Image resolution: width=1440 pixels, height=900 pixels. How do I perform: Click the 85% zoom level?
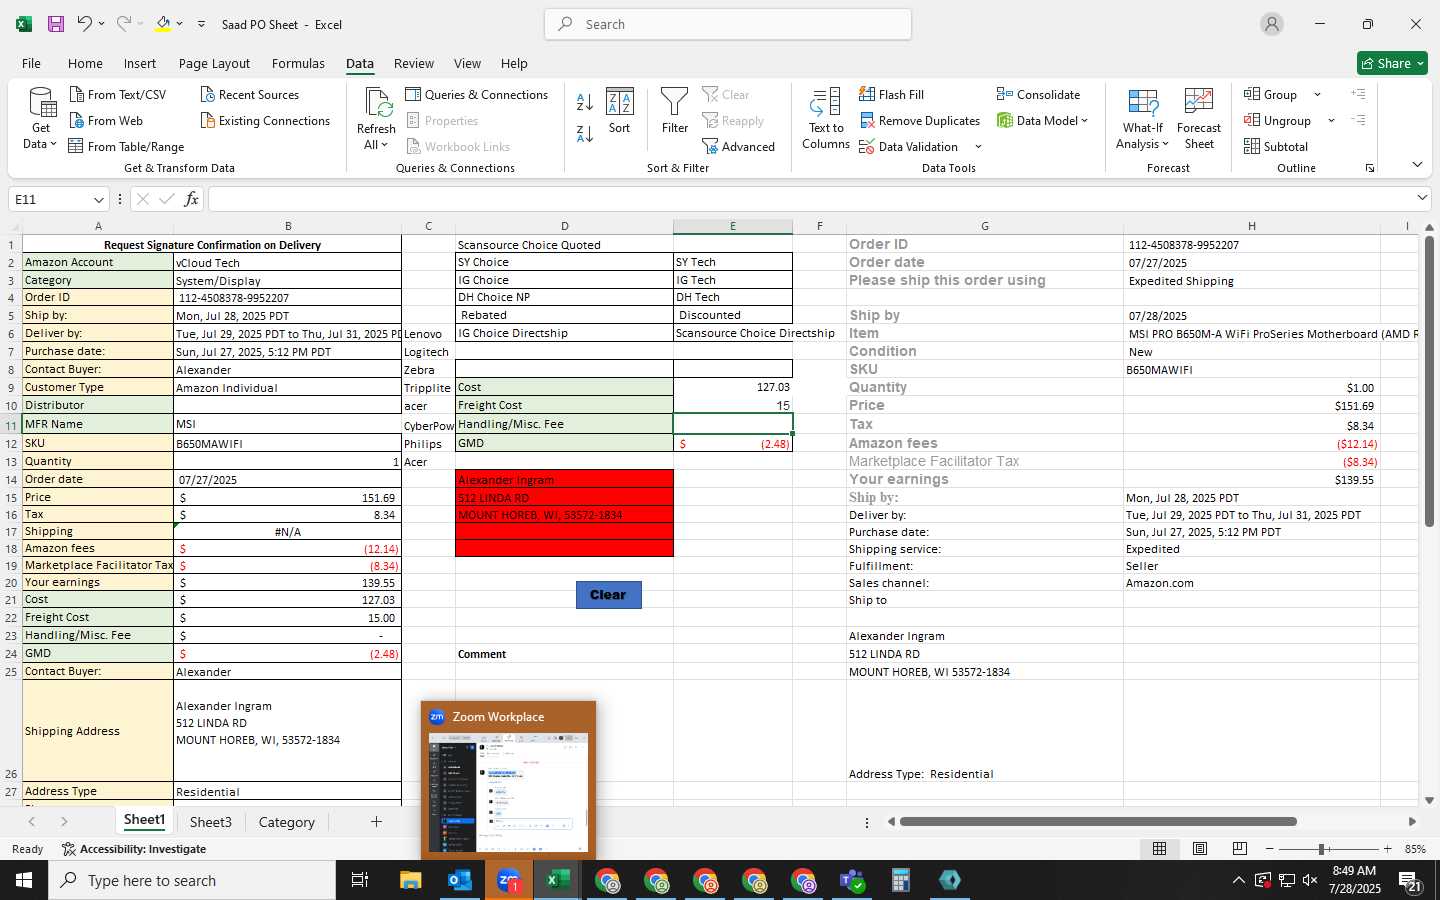pos(1415,849)
